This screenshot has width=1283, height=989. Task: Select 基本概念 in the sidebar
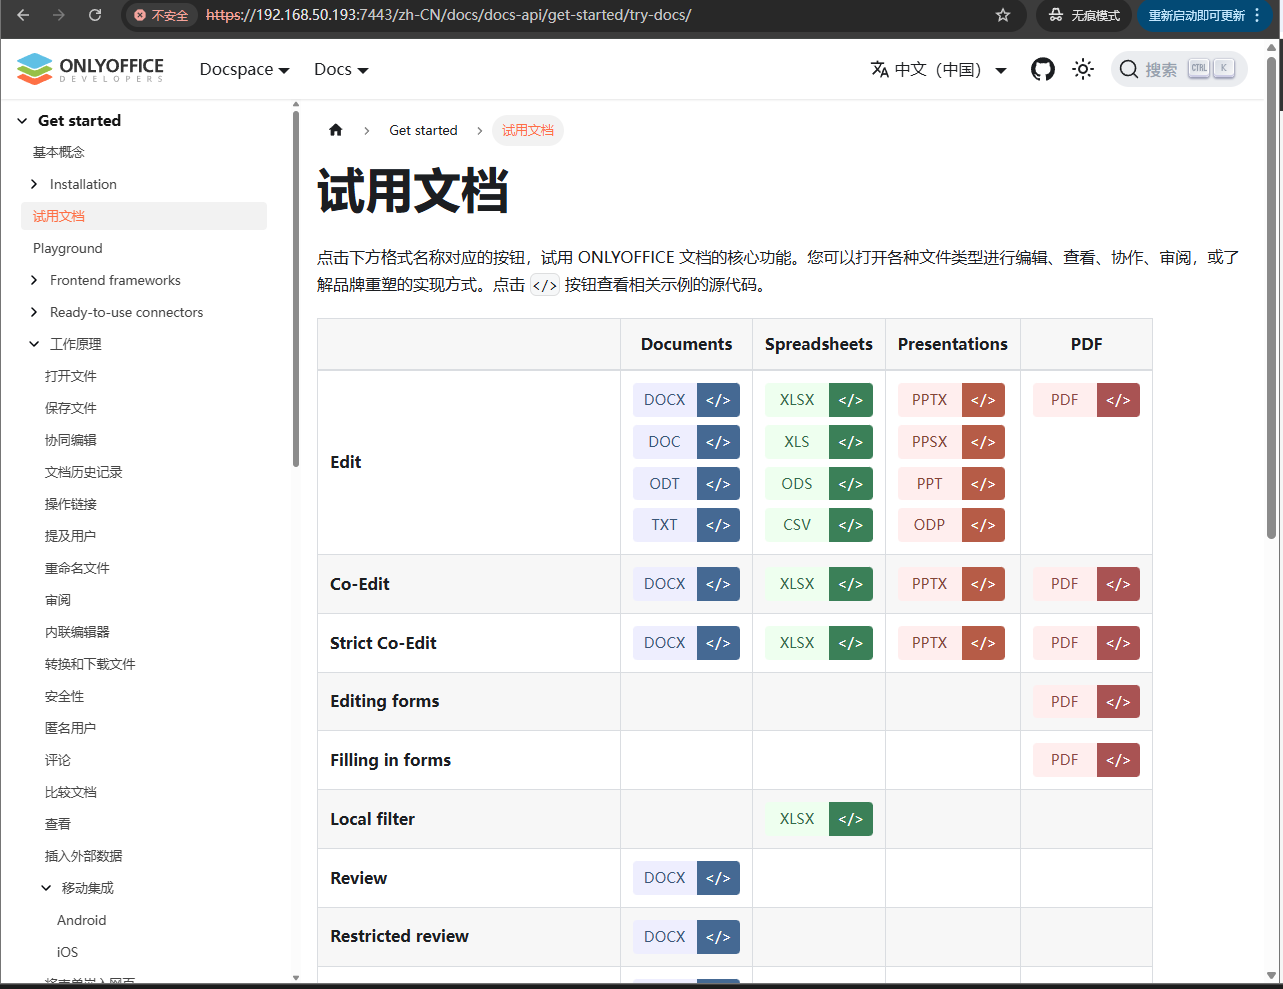coord(59,152)
